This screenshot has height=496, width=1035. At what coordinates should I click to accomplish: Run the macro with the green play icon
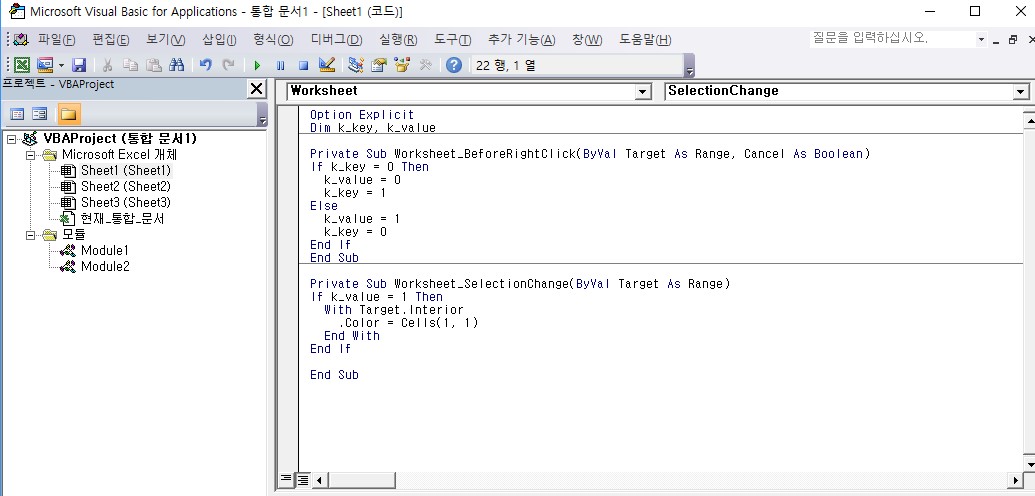(x=257, y=65)
